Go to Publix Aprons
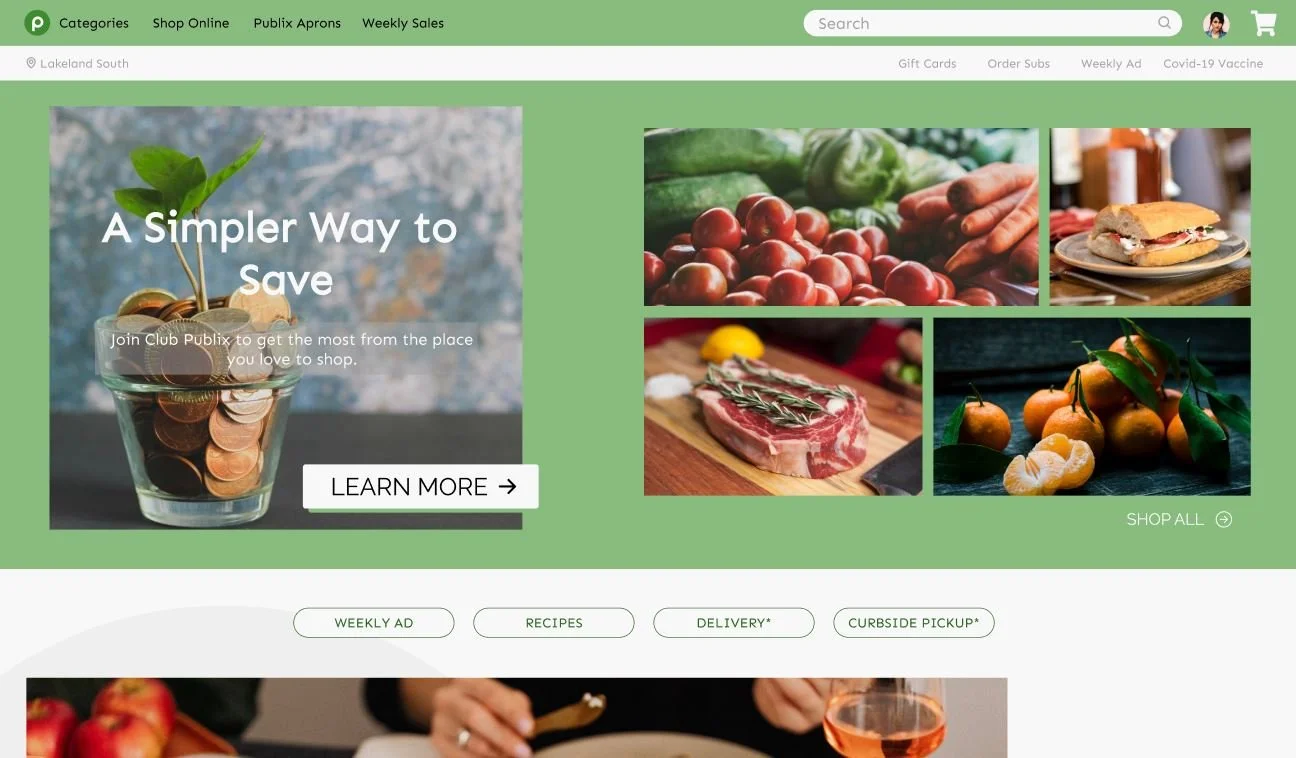The image size is (1296, 758). click(x=297, y=23)
